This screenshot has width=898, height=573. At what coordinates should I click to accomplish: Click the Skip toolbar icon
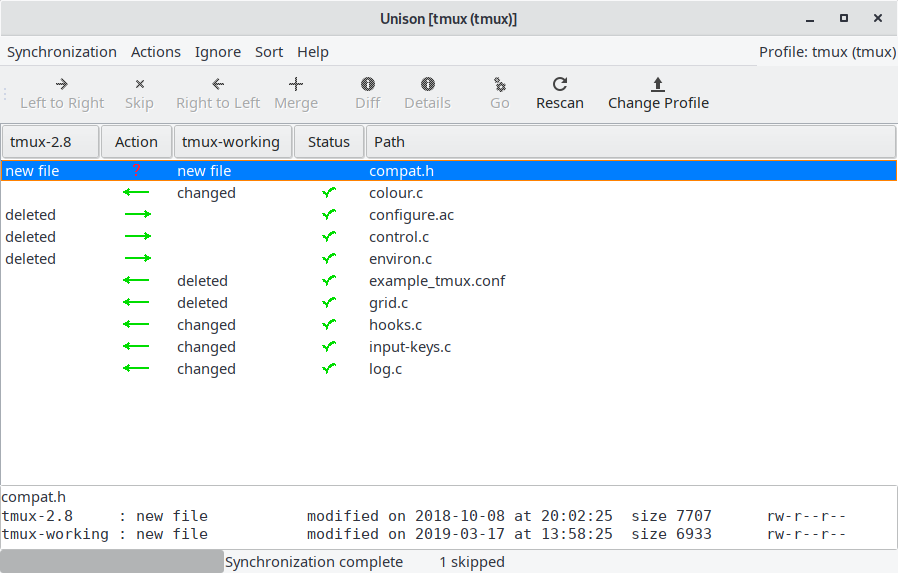pyautogui.click(x=140, y=84)
